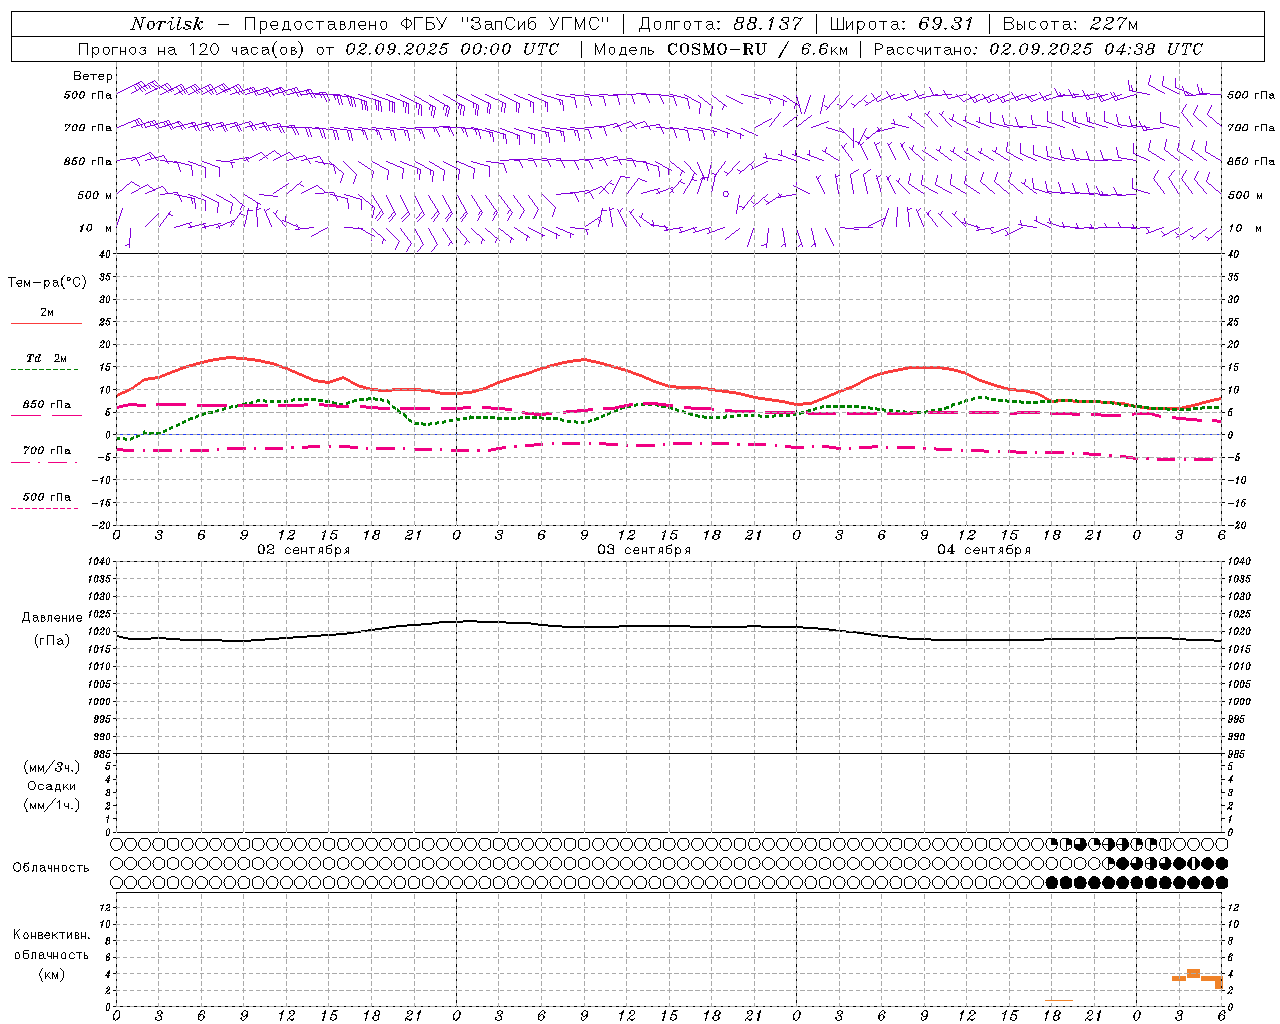Click "Прогноз на 120 часа(ов)" header text
Image resolution: width=1280 pixels, height=1024 pixels.
tap(193, 49)
